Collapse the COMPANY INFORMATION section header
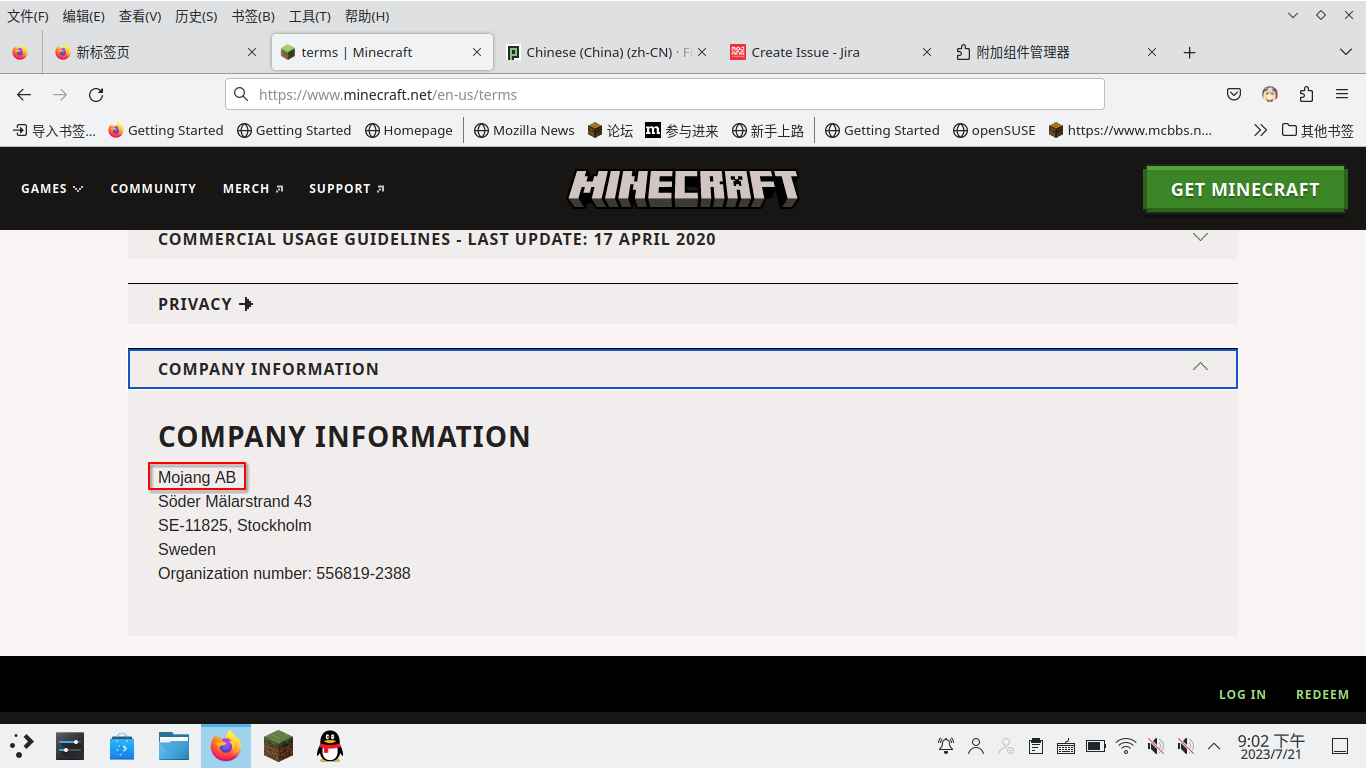The height and width of the screenshot is (768, 1366). click(x=683, y=369)
